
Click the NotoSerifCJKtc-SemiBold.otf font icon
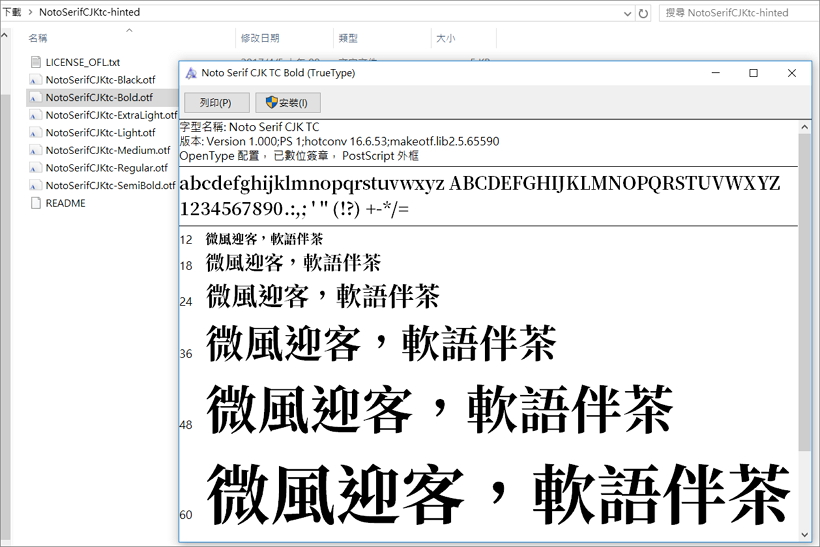[36, 186]
